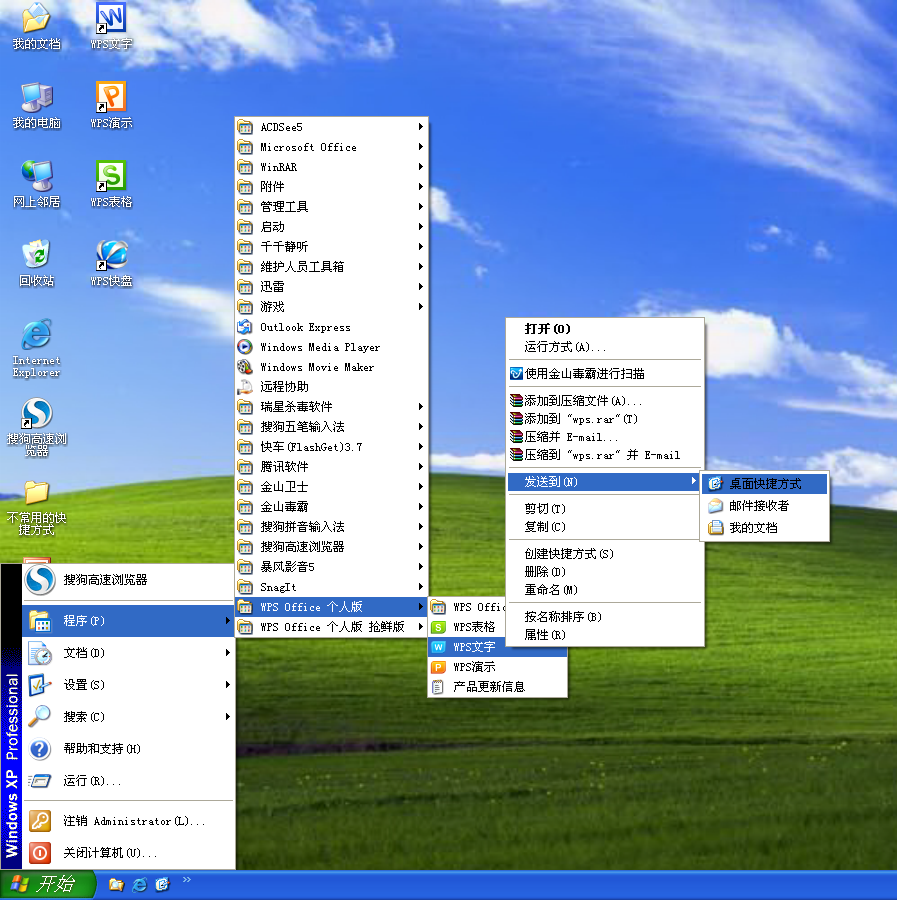
Task: Select the 网上邻居 desktop icon
Action: 36,185
